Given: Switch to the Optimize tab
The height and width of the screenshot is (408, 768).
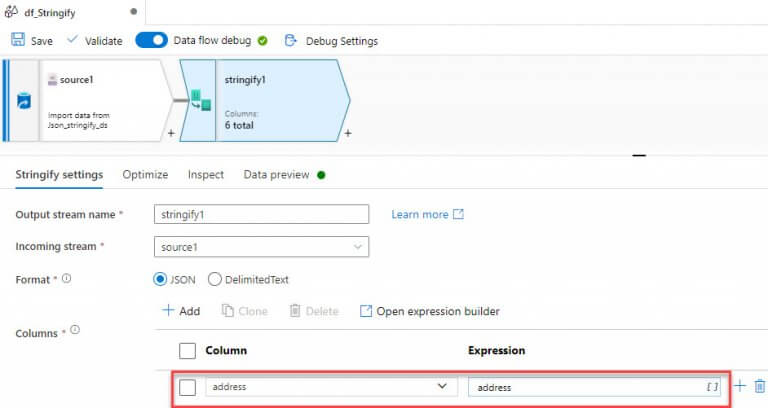Looking at the screenshot, I should click(x=145, y=174).
